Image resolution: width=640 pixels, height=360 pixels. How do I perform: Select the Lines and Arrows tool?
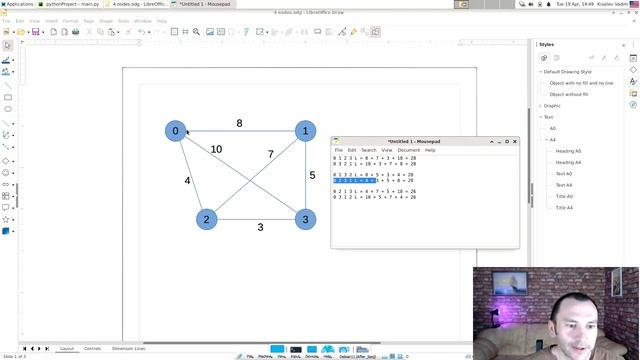coord(6,123)
